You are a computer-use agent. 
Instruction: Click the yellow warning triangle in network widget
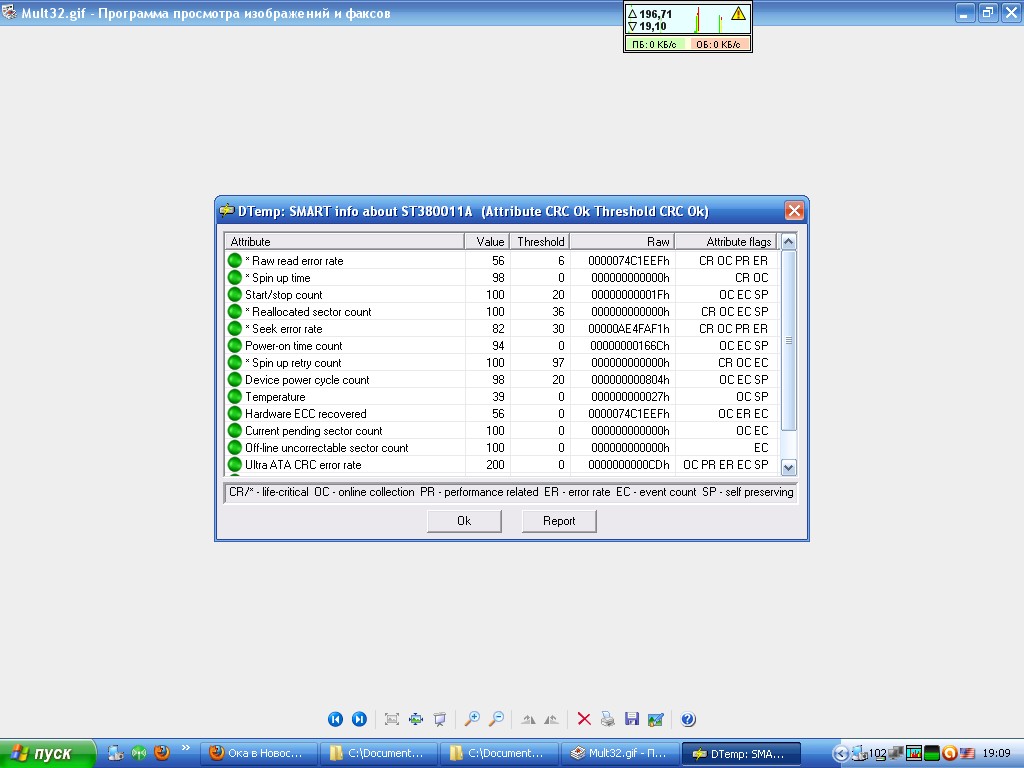(739, 13)
